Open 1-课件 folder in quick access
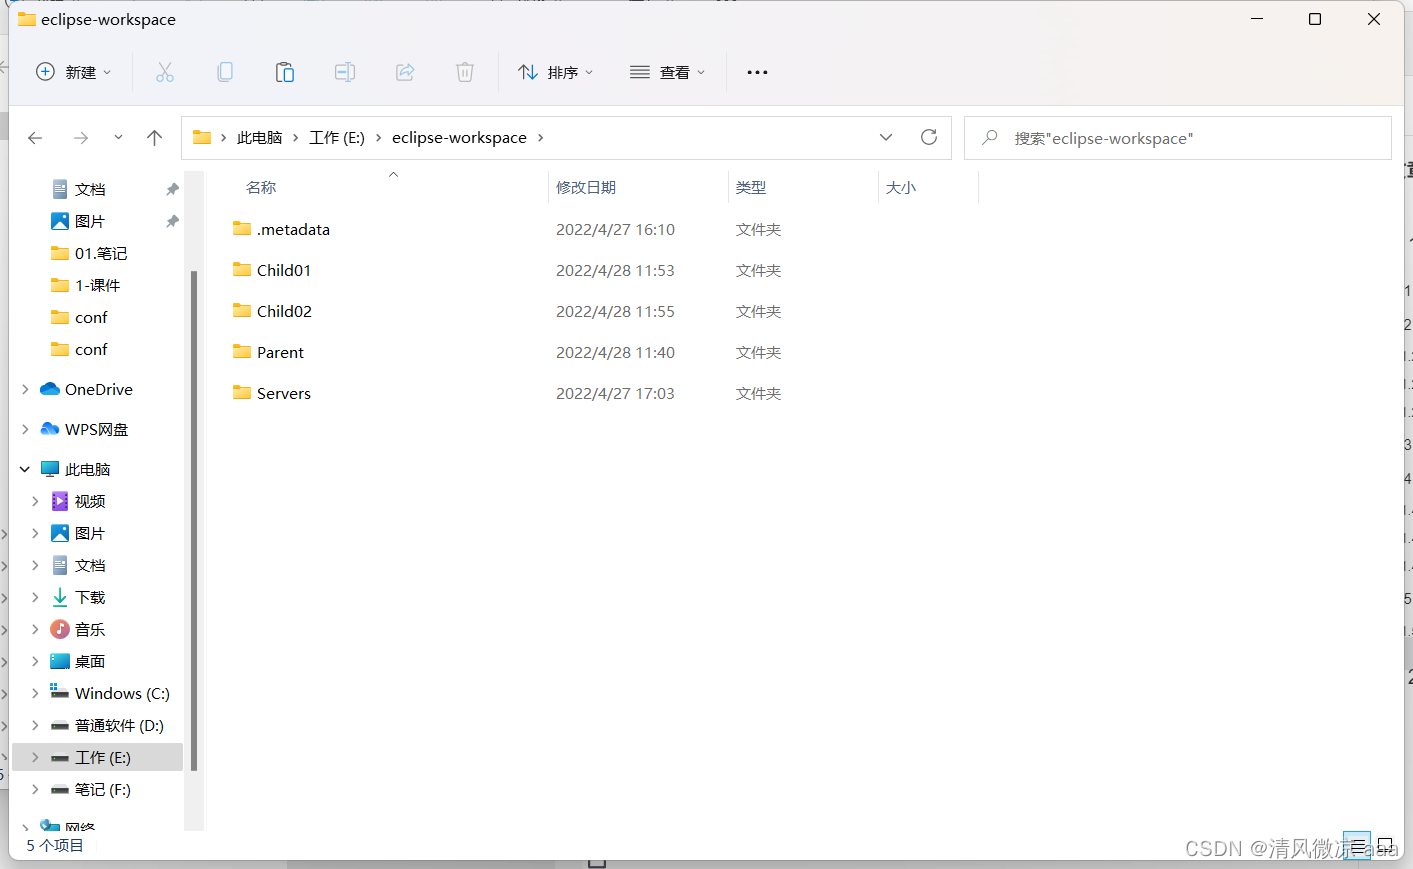Viewport: 1413px width, 869px height. [97, 285]
